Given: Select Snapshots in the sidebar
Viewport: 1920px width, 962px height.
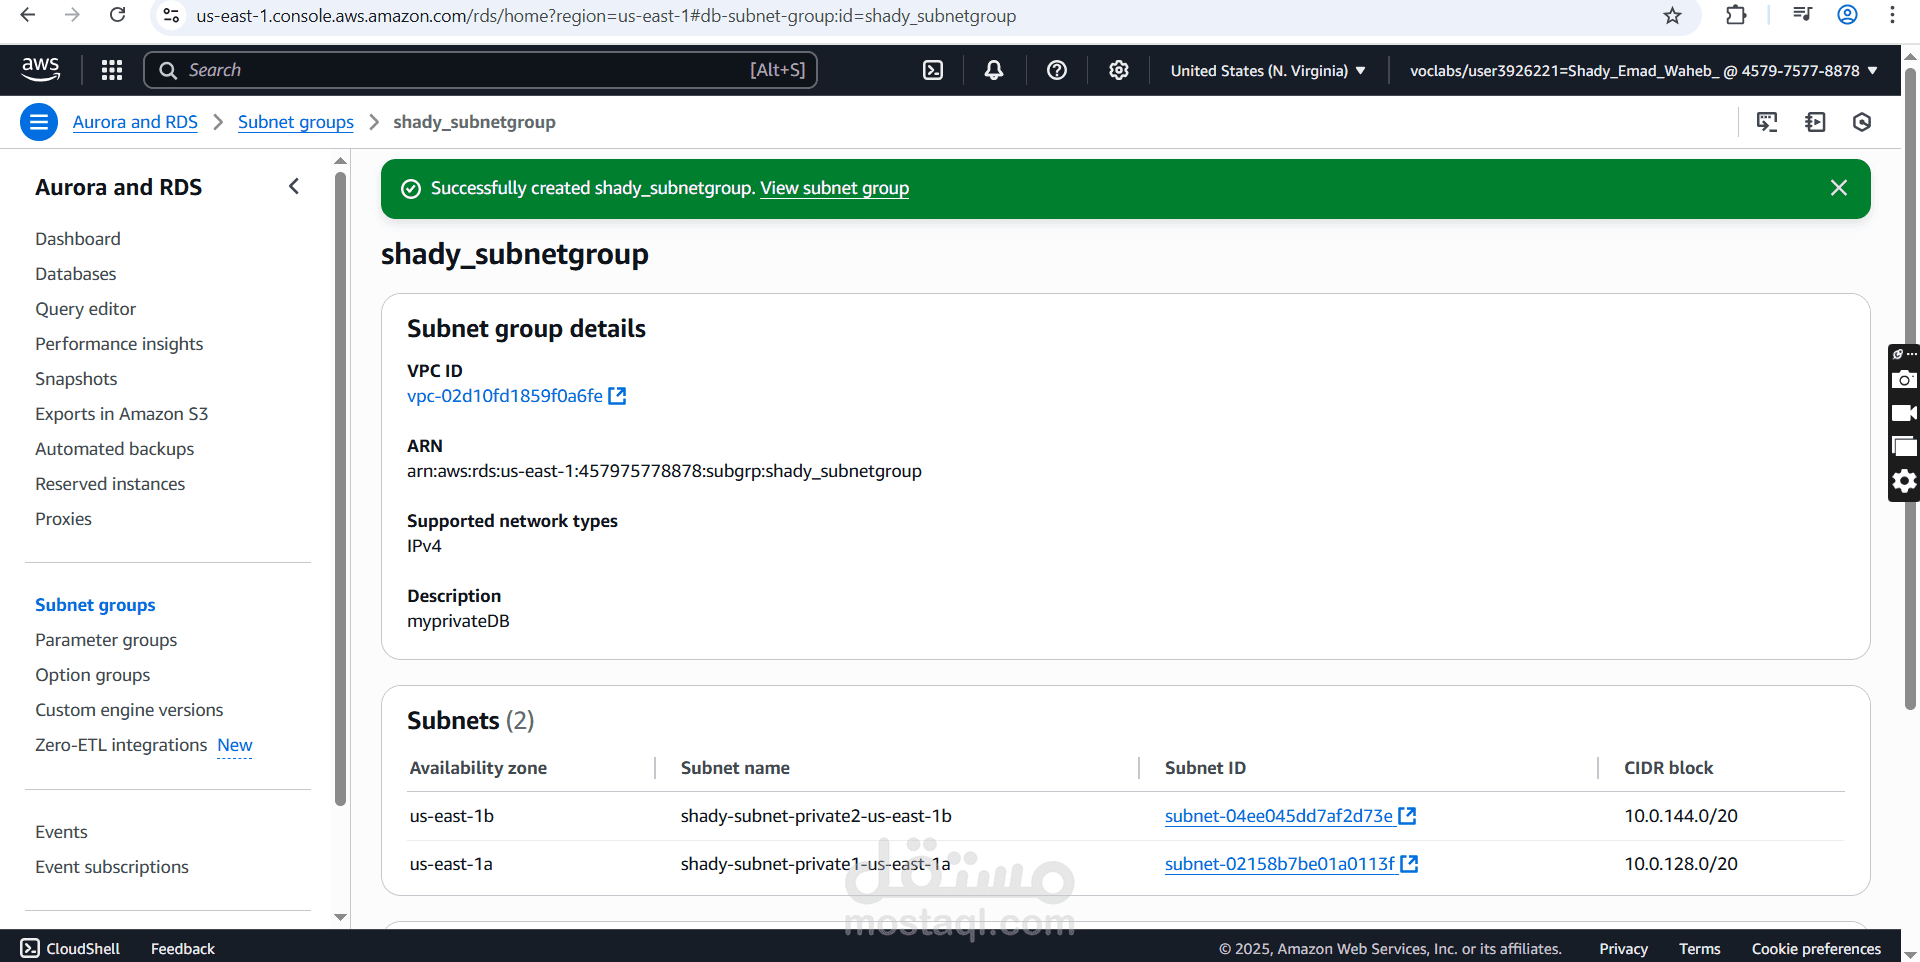Looking at the screenshot, I should click(76, 379).
